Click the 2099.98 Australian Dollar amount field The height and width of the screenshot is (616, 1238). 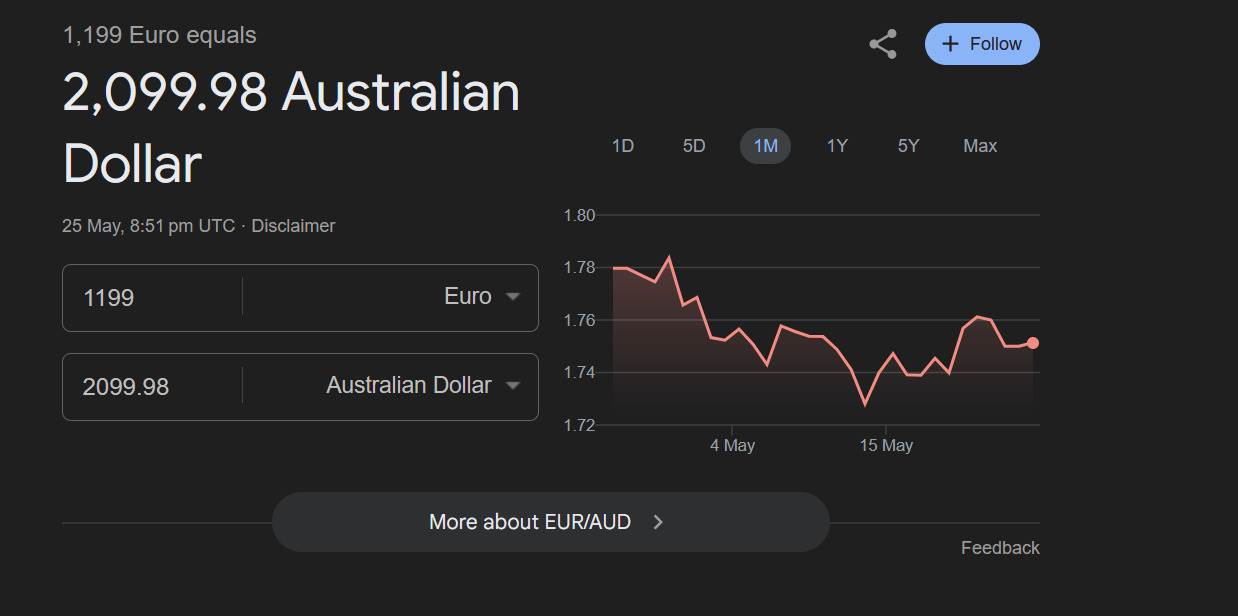coord(152,387)
